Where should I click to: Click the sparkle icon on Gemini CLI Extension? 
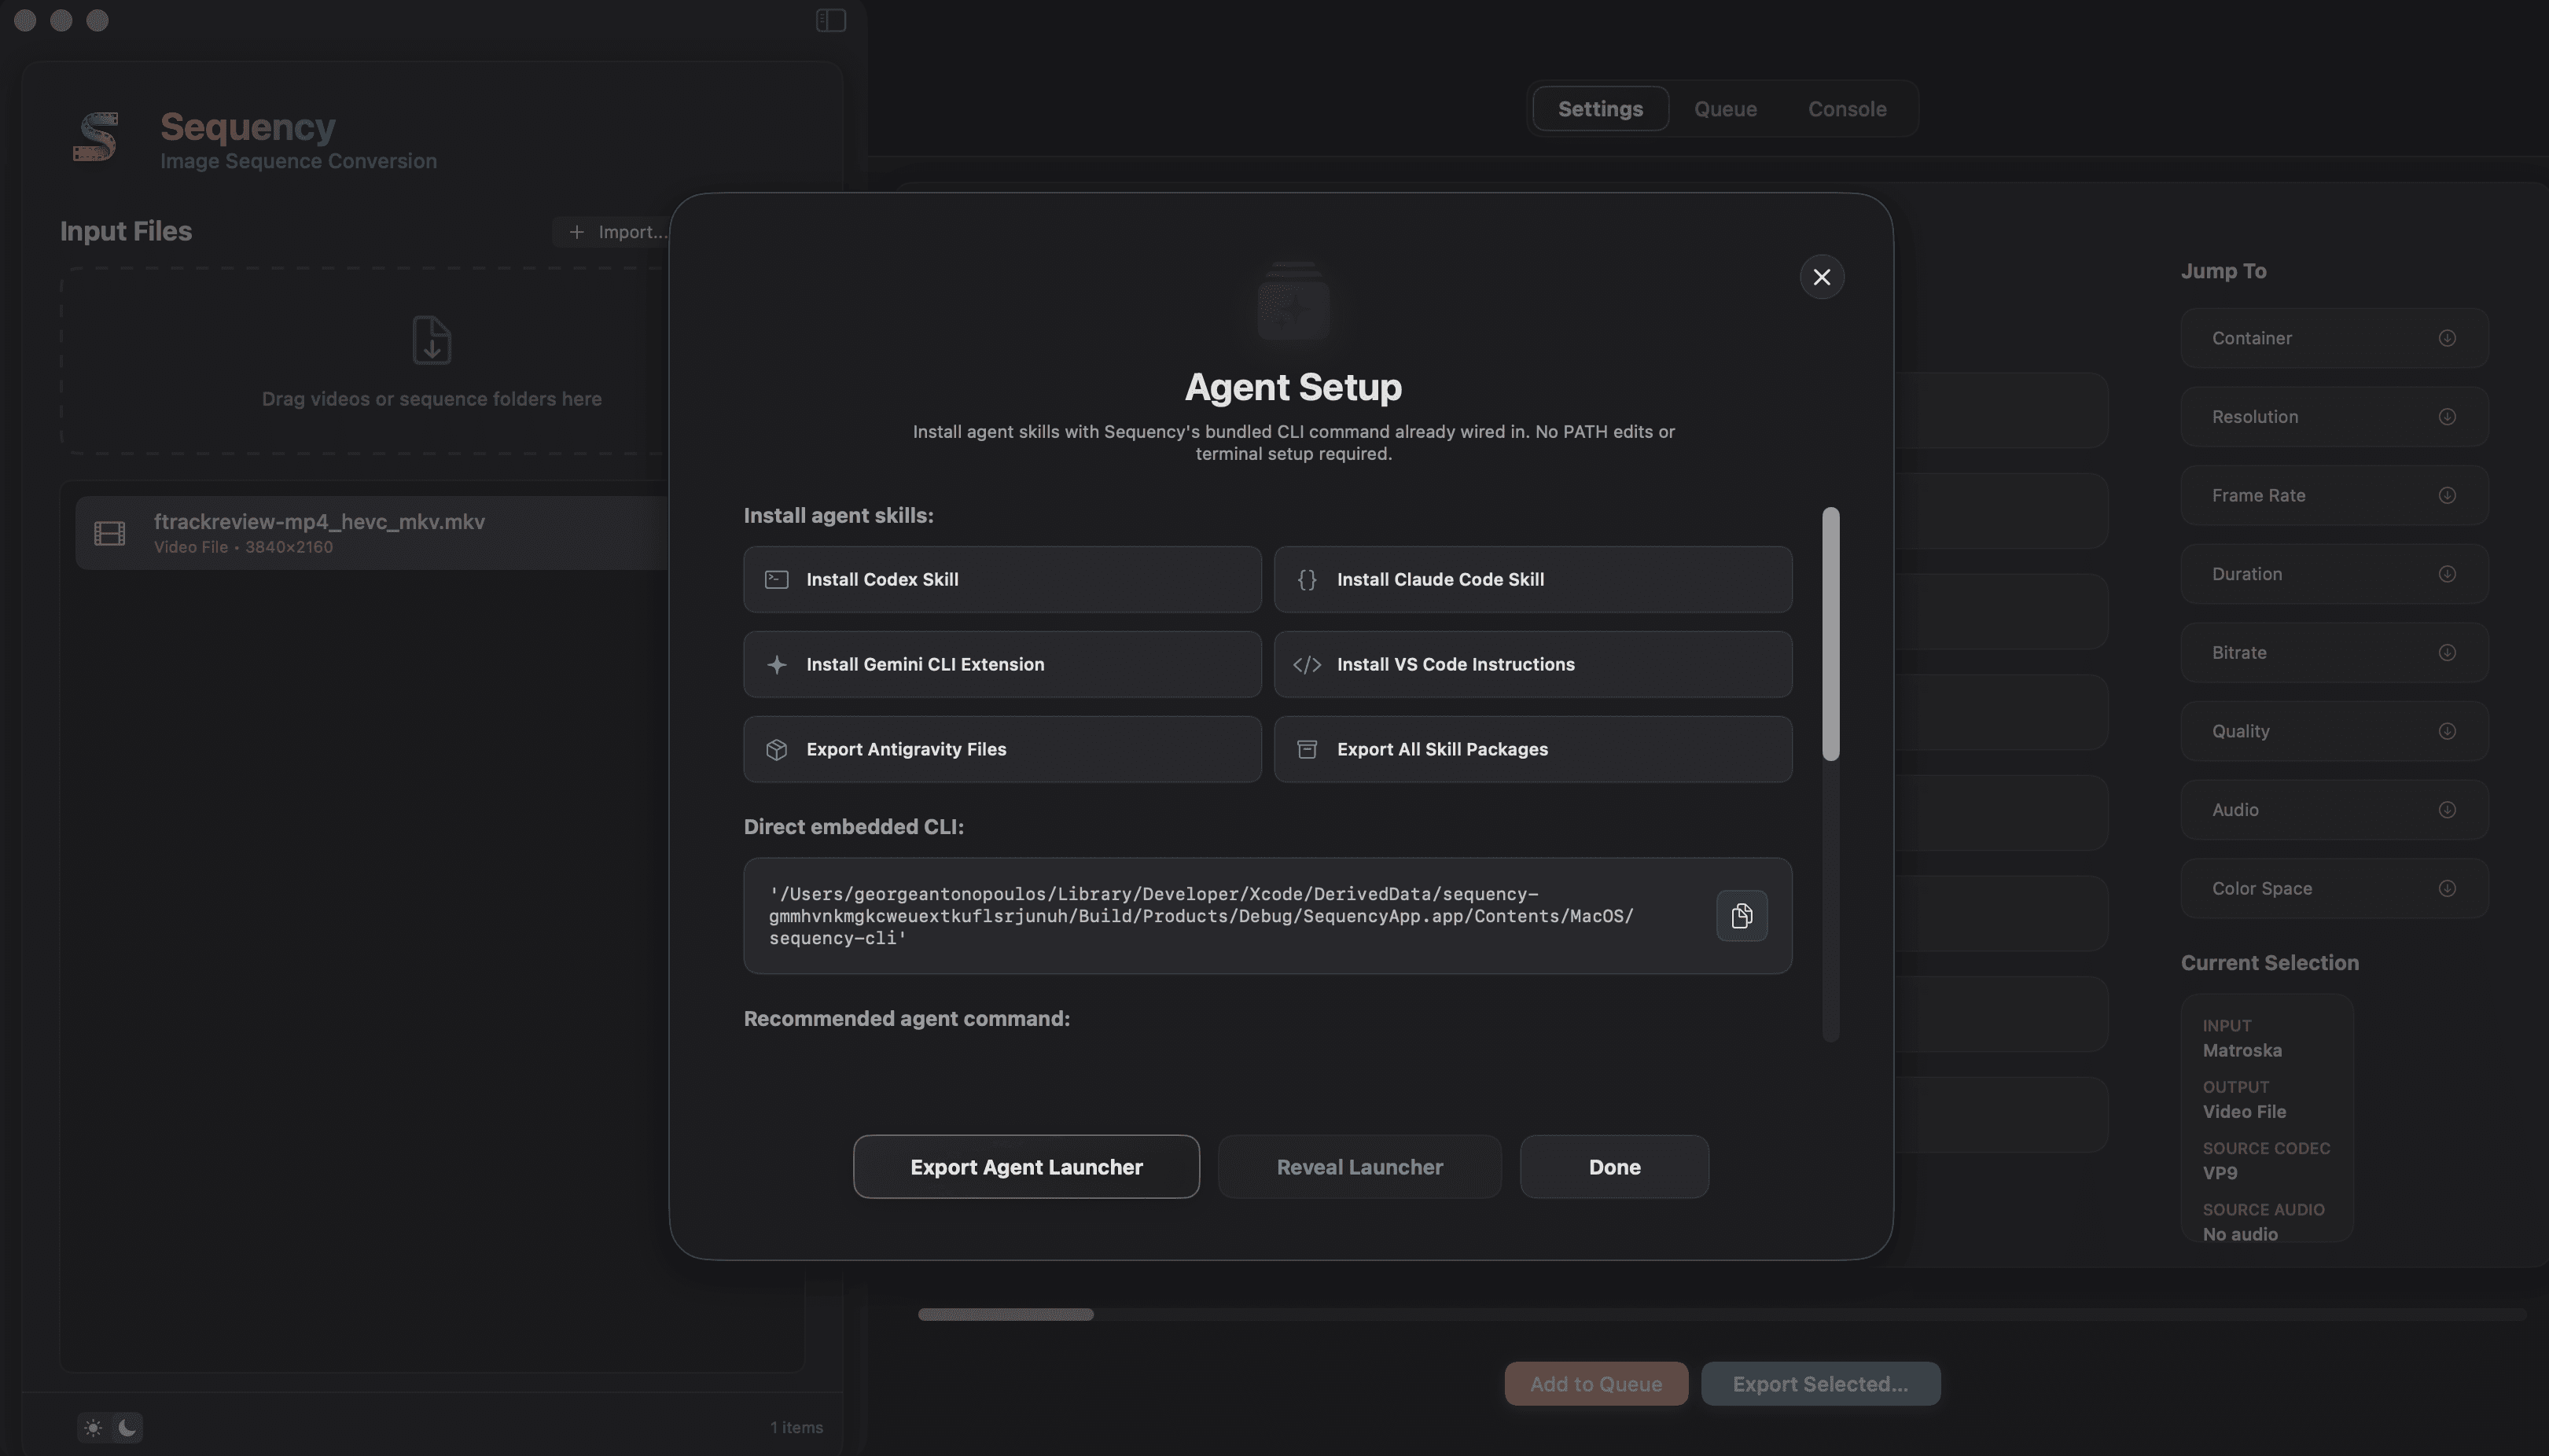pyautogui.click(x=777, y=665)
